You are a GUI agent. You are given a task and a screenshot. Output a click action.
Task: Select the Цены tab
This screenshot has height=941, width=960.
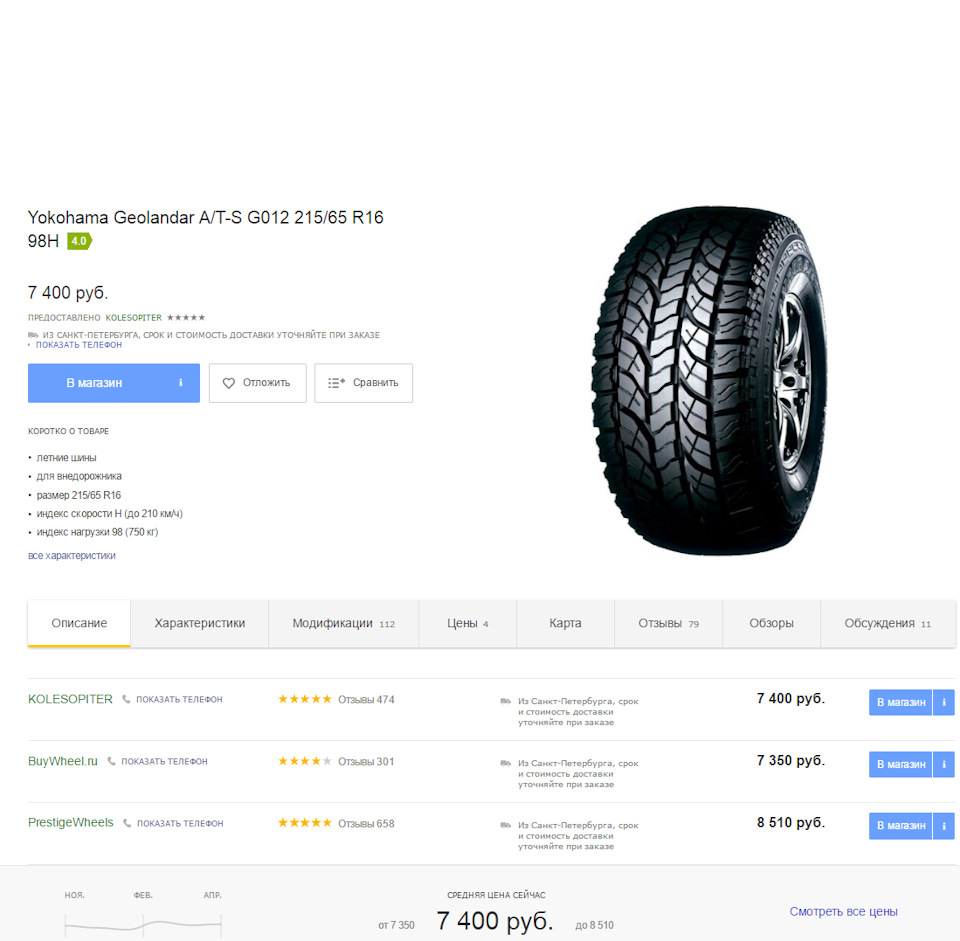tap(468, 623)
